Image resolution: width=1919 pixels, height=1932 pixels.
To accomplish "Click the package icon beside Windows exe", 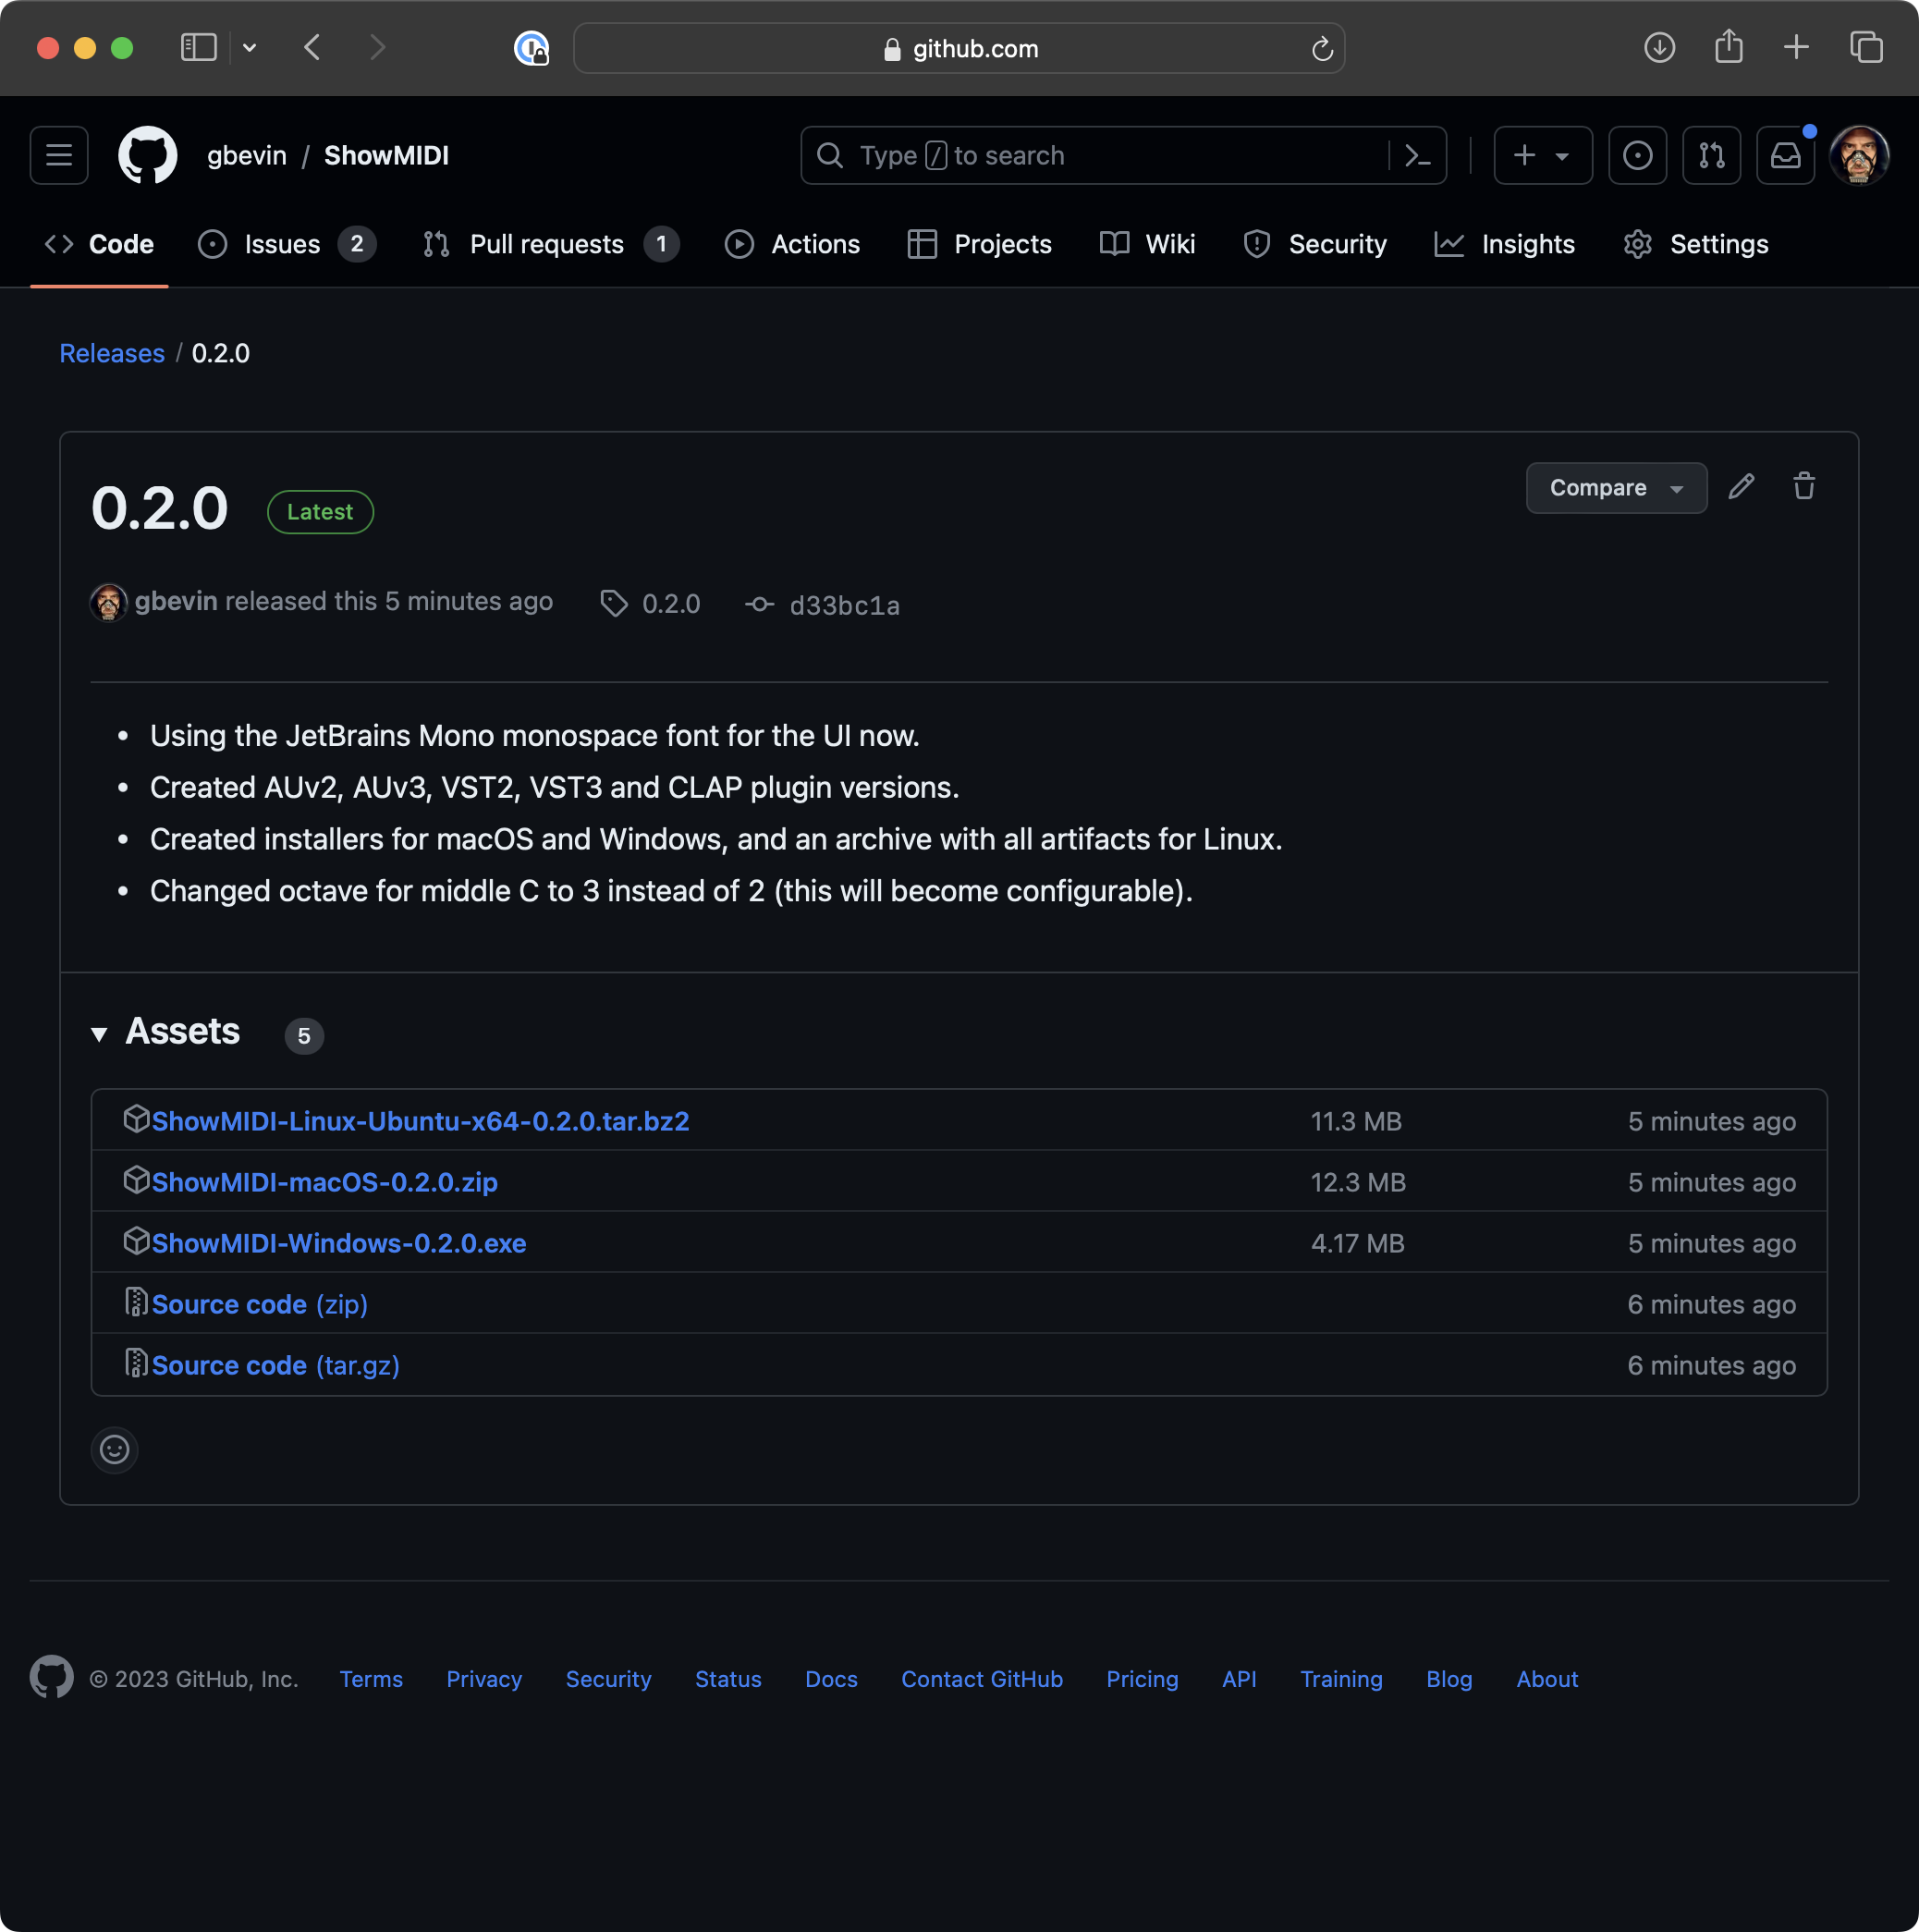I will pyautogui.click(x=136, y=1241).
